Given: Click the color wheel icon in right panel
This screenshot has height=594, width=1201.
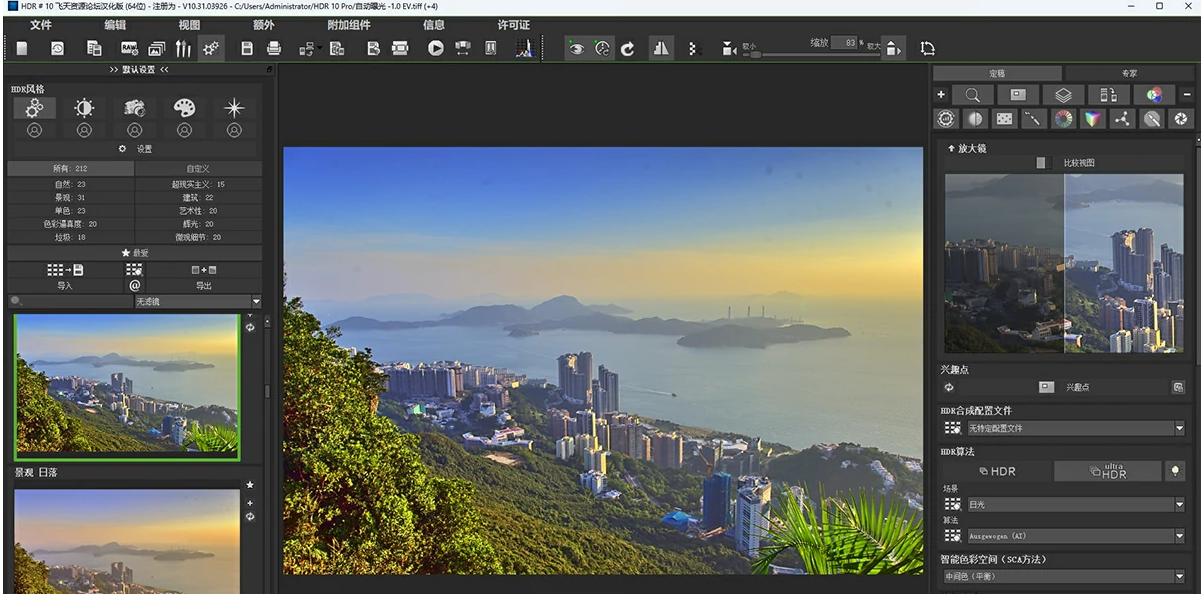Looking at the screenshot, I should (1064, 119).
